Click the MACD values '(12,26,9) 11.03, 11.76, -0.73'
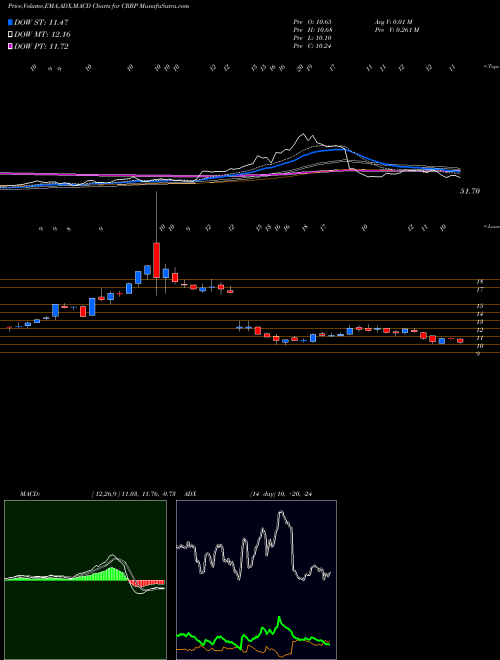500x660 pixels. pyautogui.click(x=136, y=494)
